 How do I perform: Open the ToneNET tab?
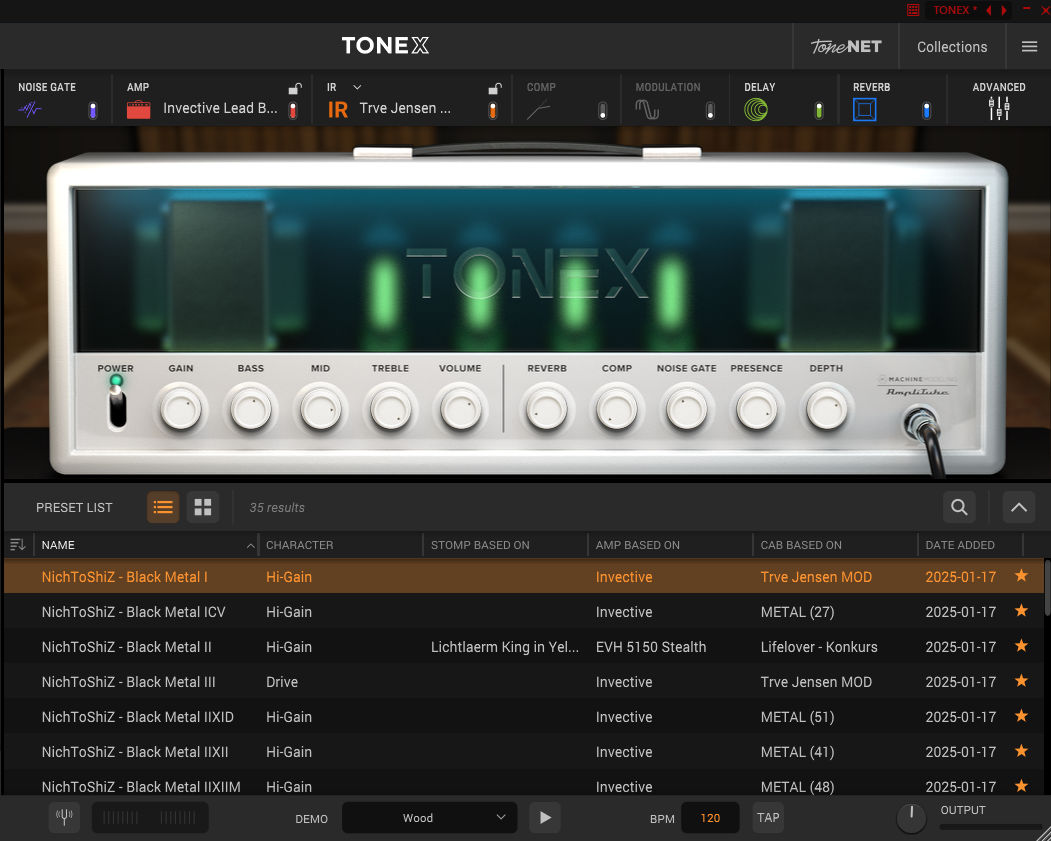846,46
